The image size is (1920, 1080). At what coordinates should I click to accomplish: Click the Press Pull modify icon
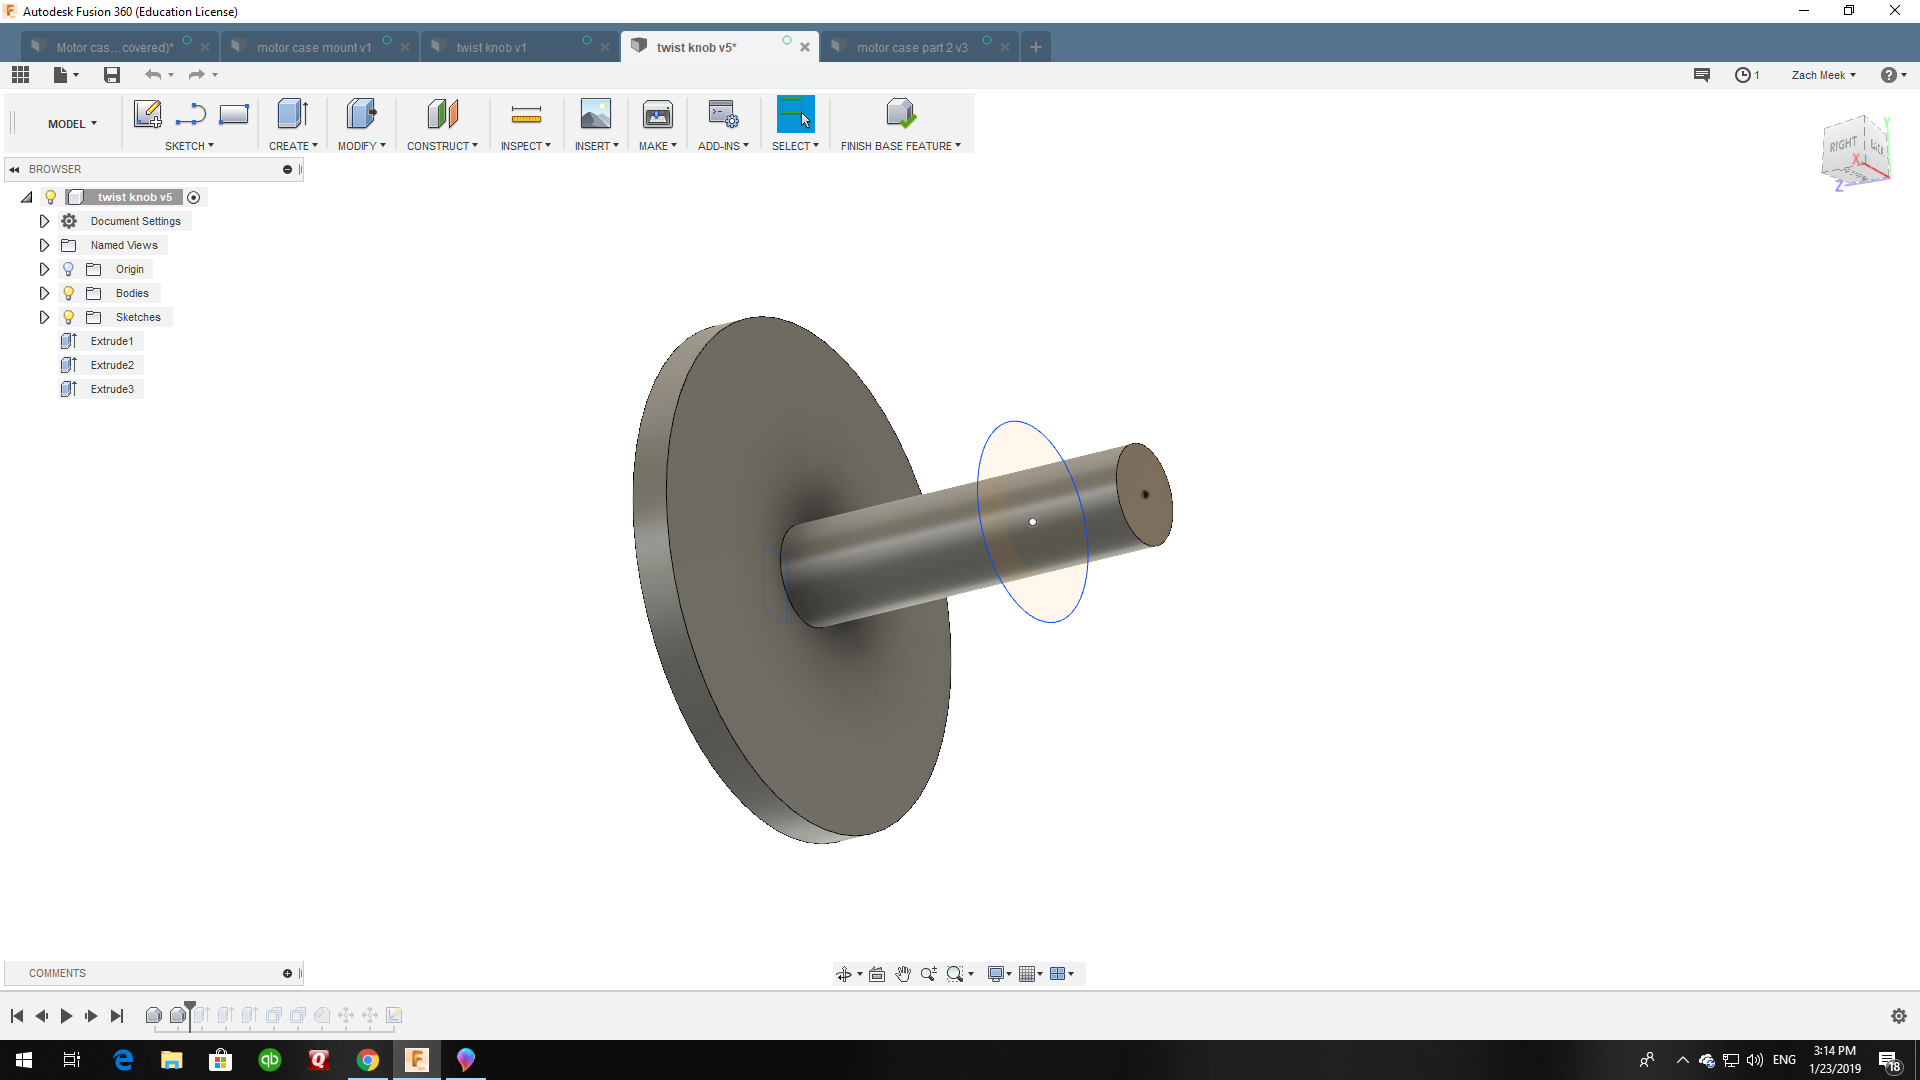[361, 114]
